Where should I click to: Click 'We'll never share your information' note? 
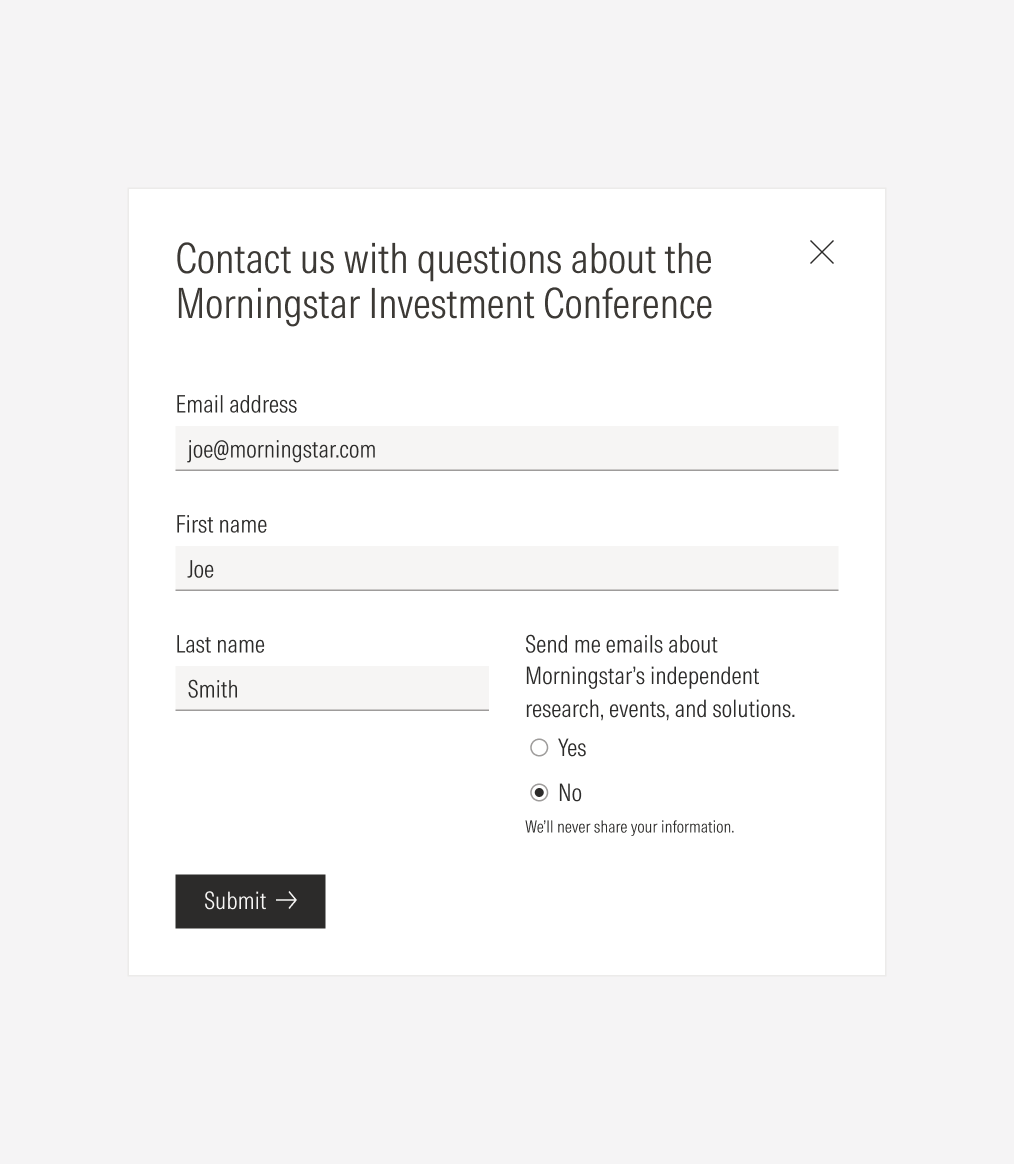629,827
